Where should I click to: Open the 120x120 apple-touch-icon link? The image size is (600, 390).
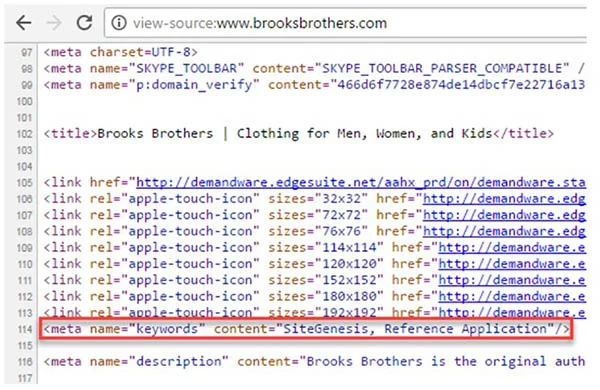[512, 264]
